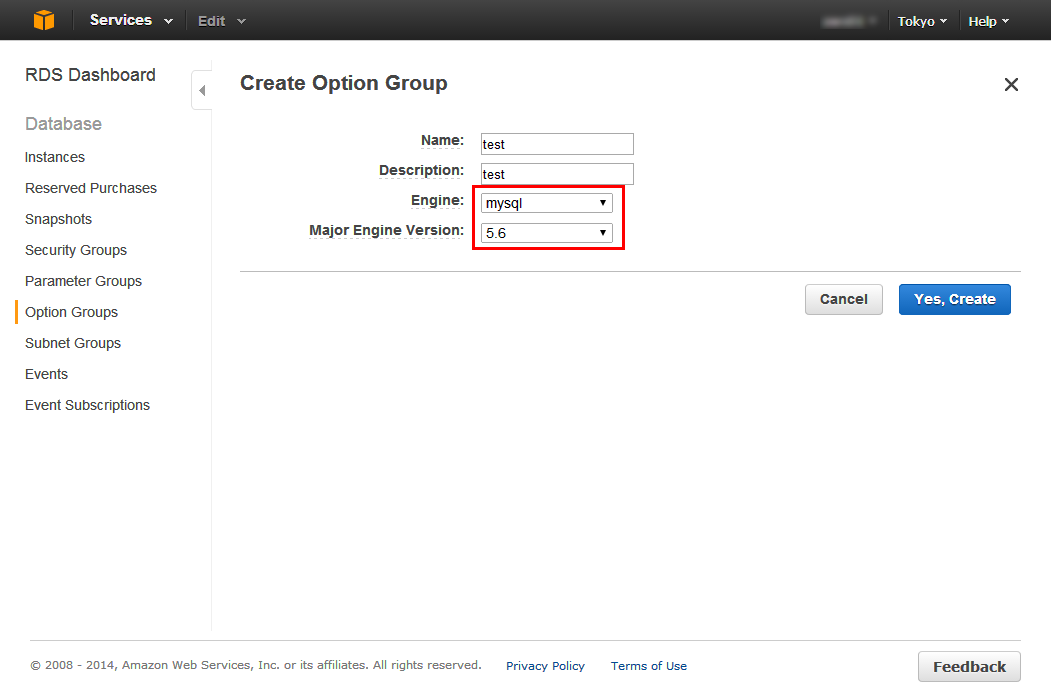1051x691 pixels.
Task: Go to RDS Dashboard
Action: click(90, 75)
